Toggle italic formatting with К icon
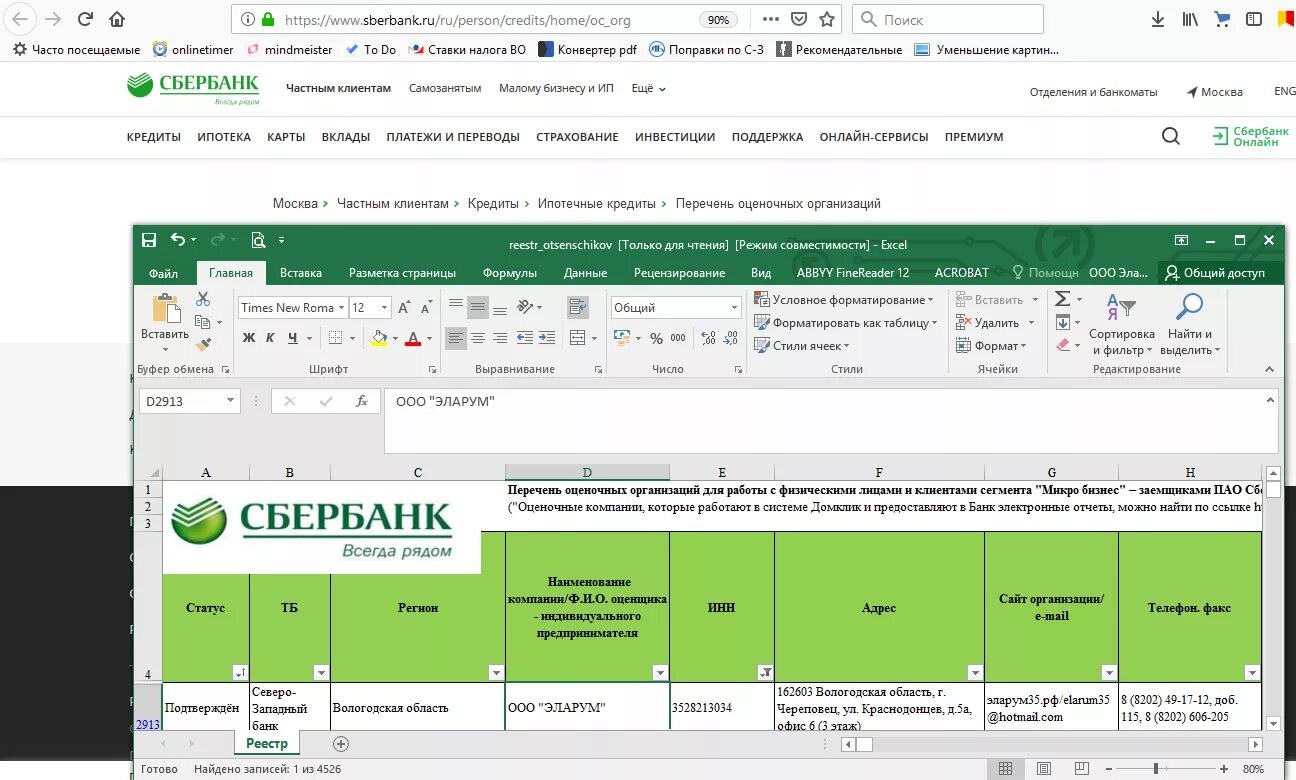 [269, 337]
